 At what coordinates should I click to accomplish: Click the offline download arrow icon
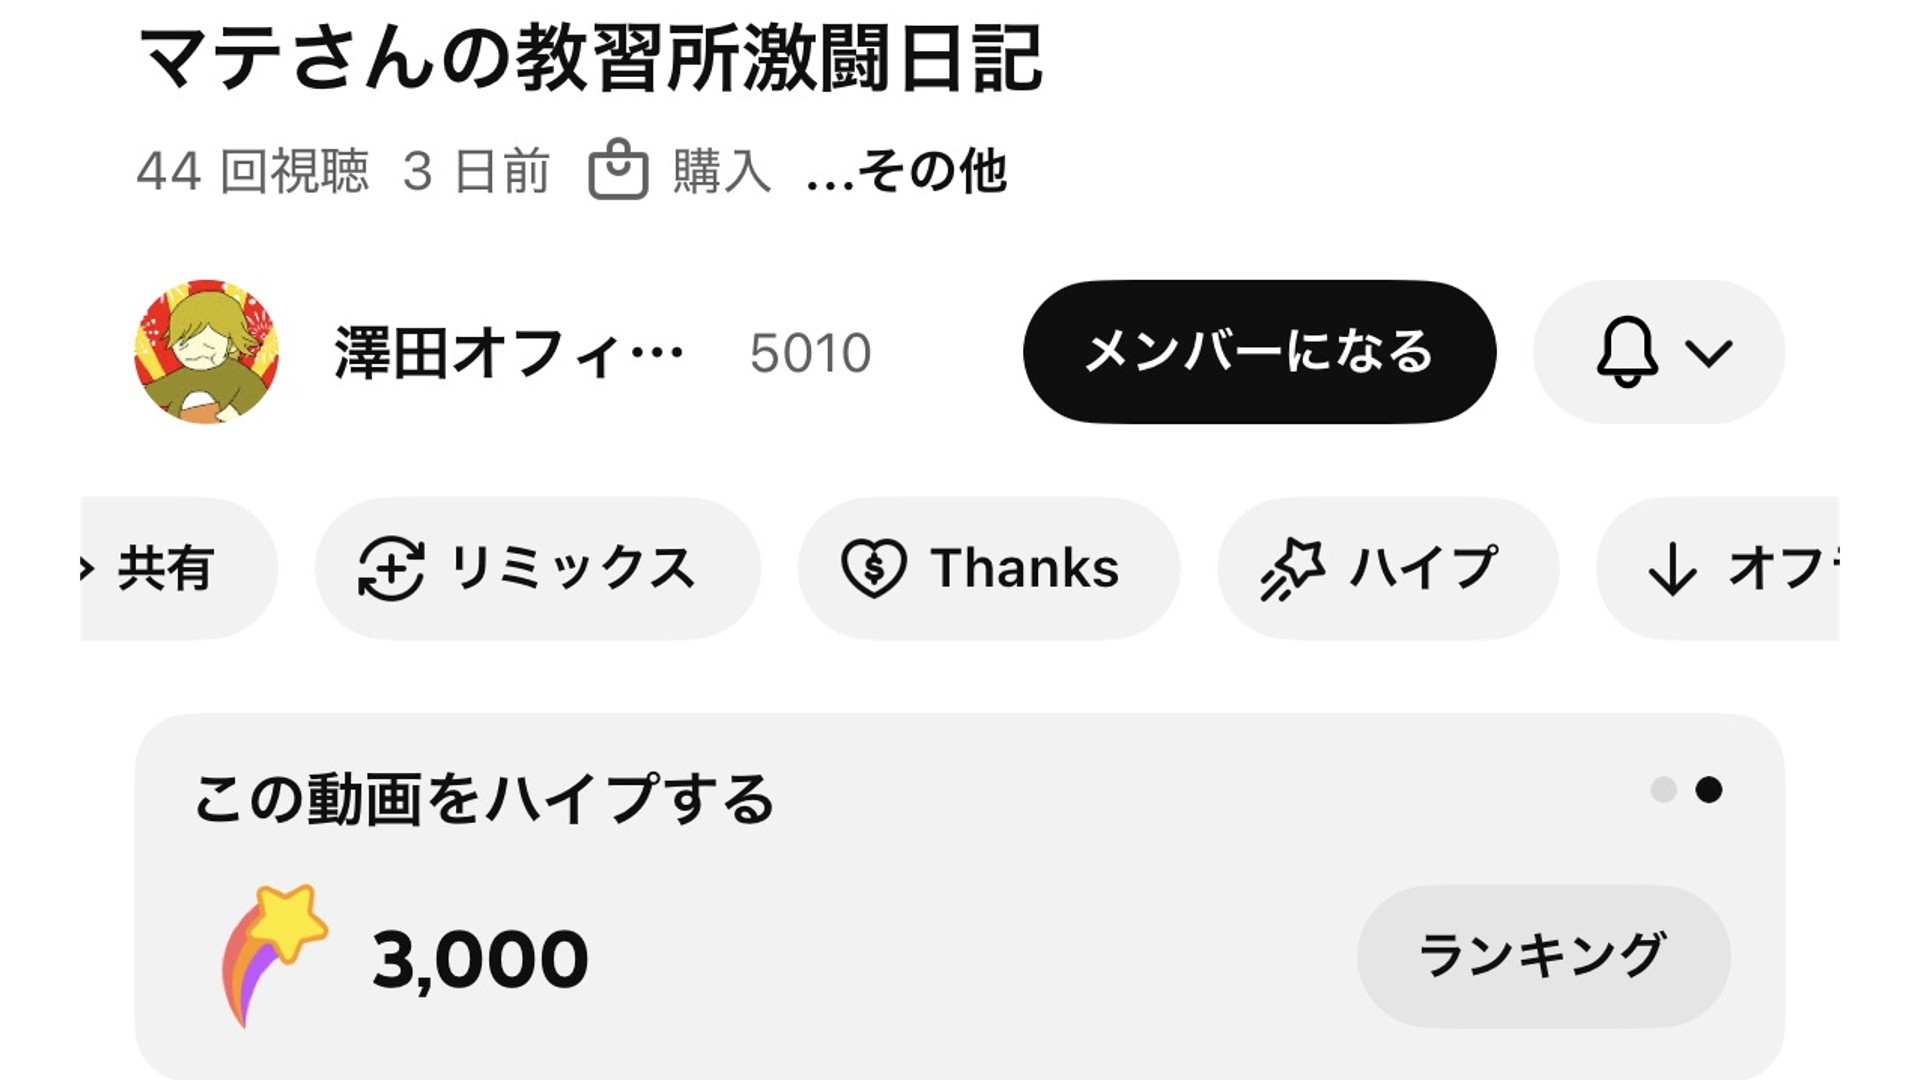tap(1672, 568)
